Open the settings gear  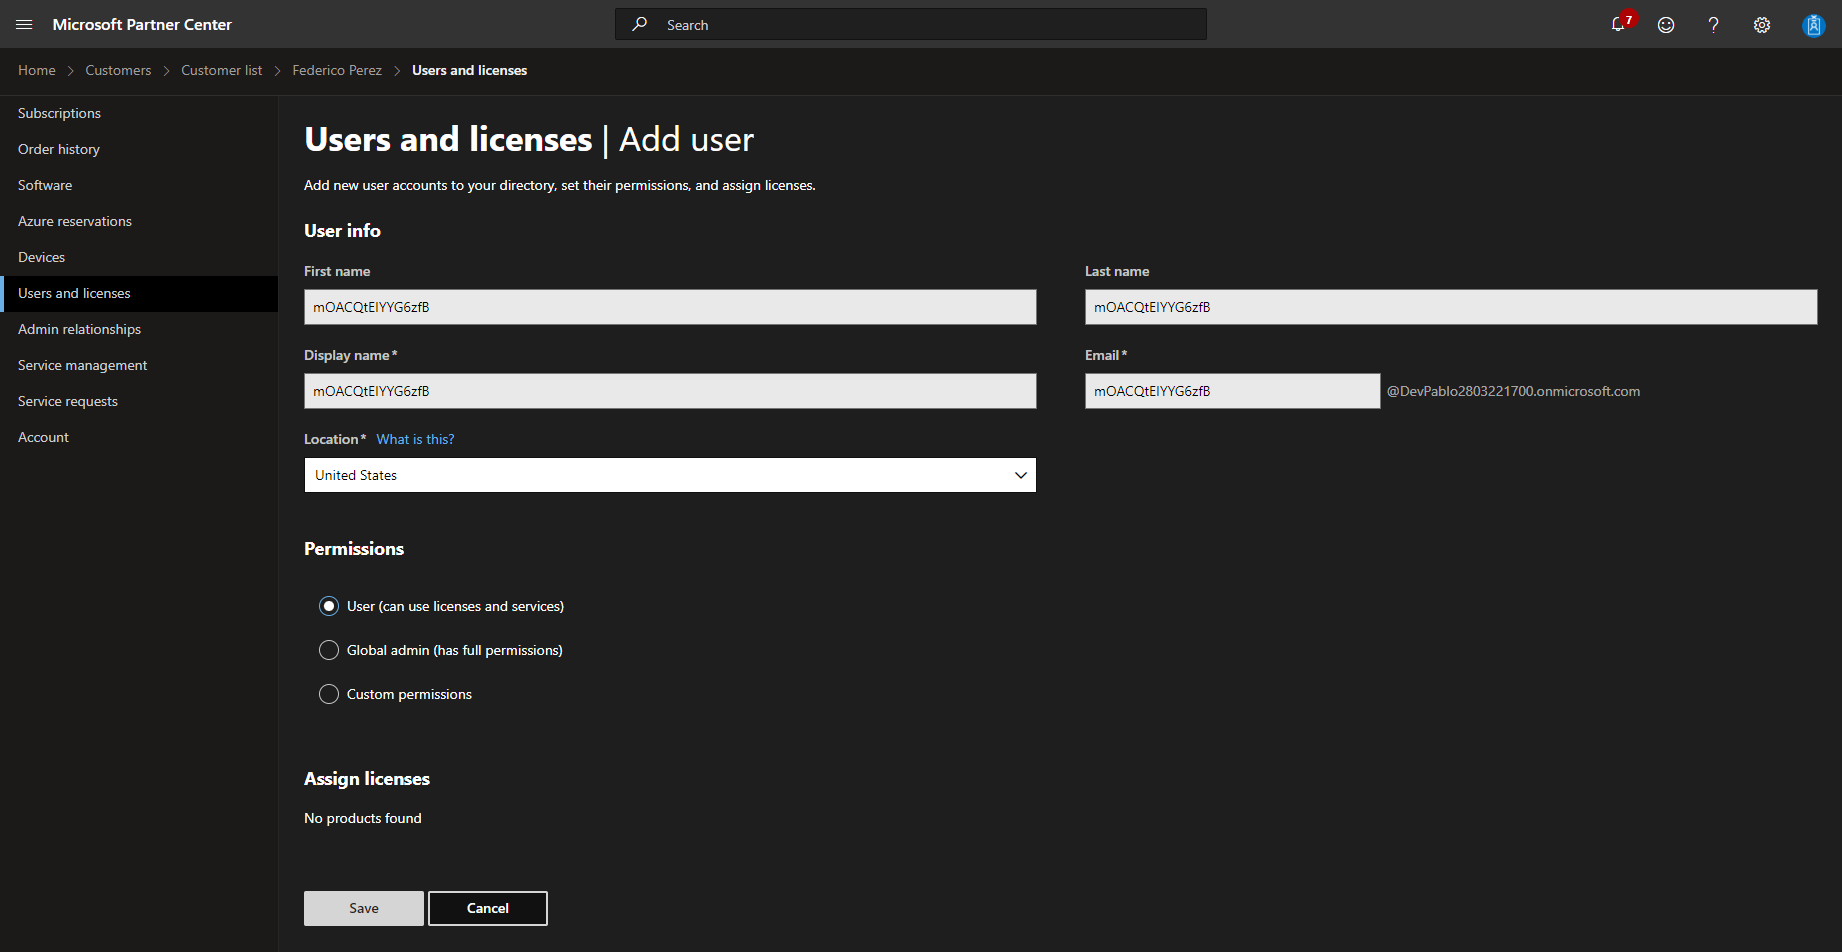click(x=1762, y=25)
